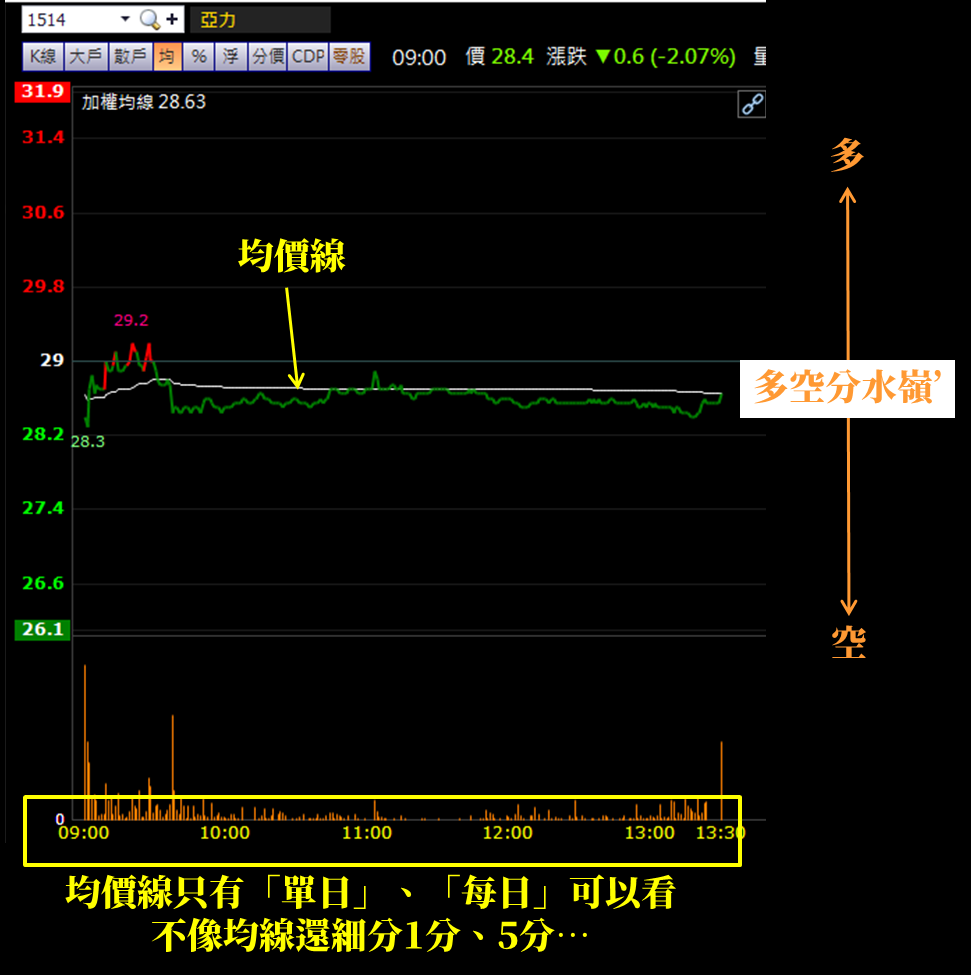Click the 09:00 time display at the top
971x975 pixels.
click(419, 57)
